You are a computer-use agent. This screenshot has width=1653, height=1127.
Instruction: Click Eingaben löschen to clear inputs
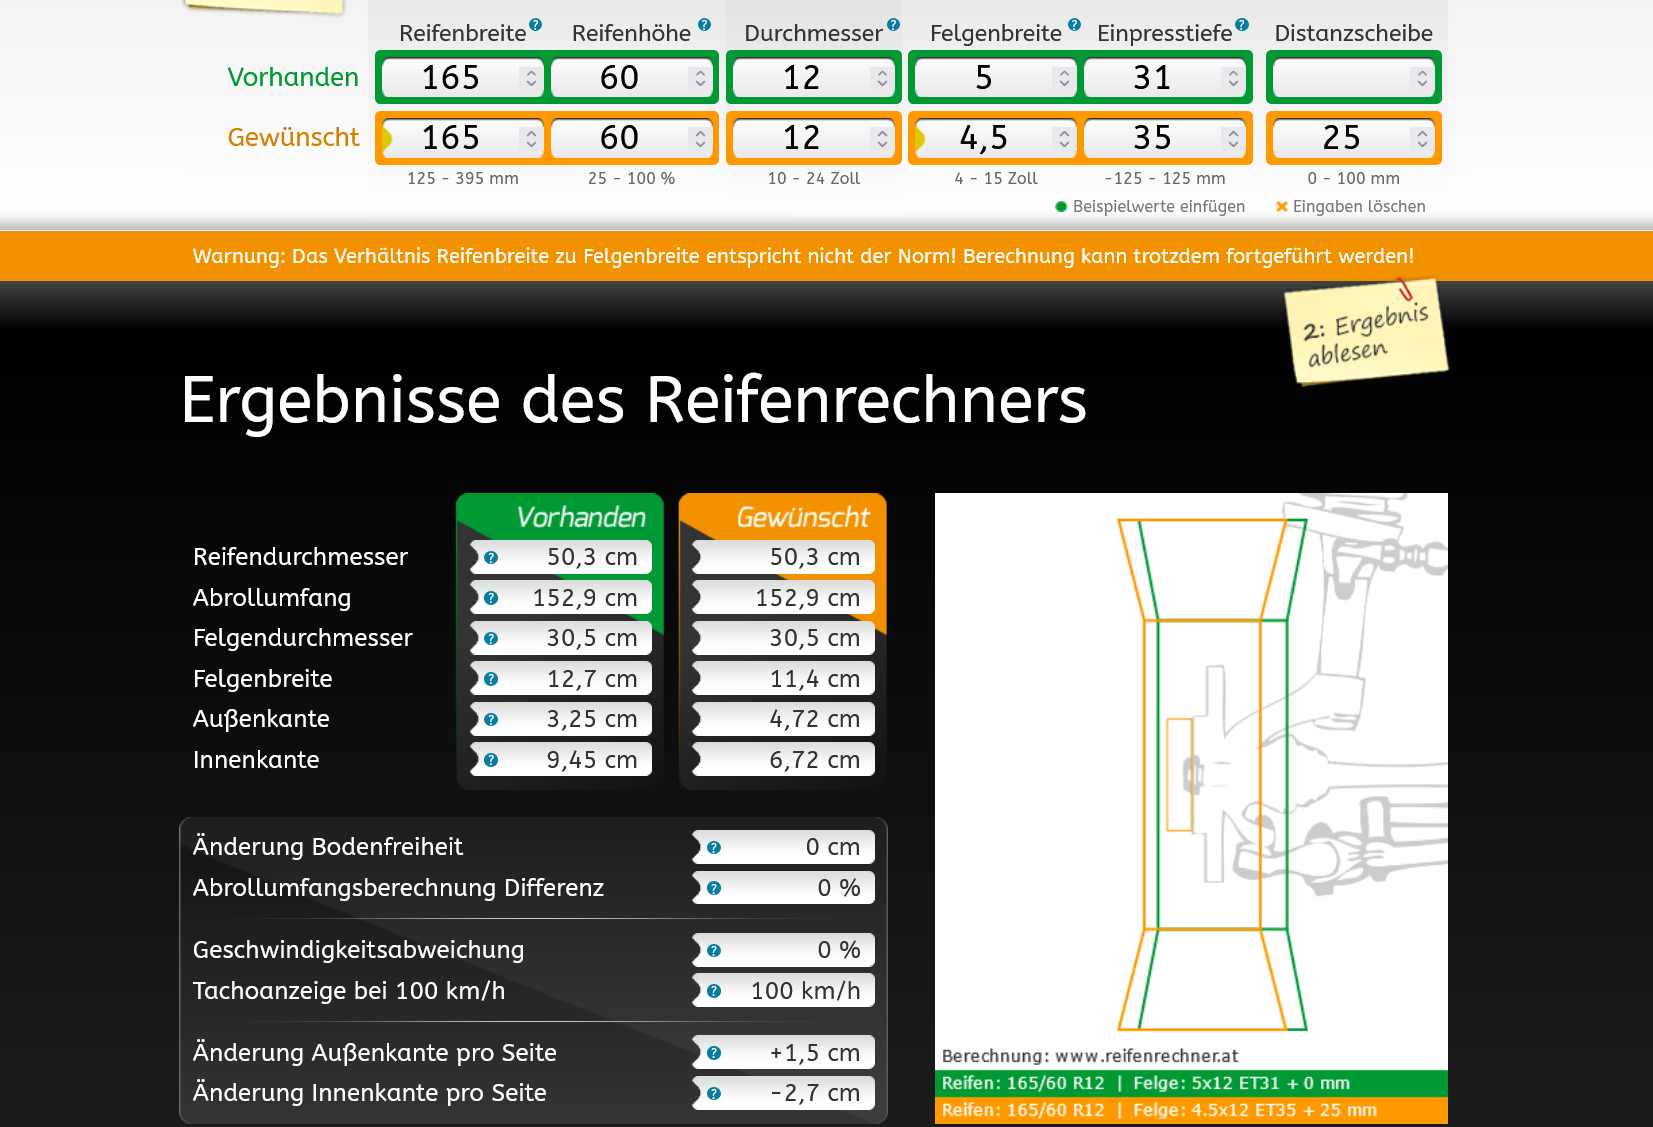click(1358, 207)
